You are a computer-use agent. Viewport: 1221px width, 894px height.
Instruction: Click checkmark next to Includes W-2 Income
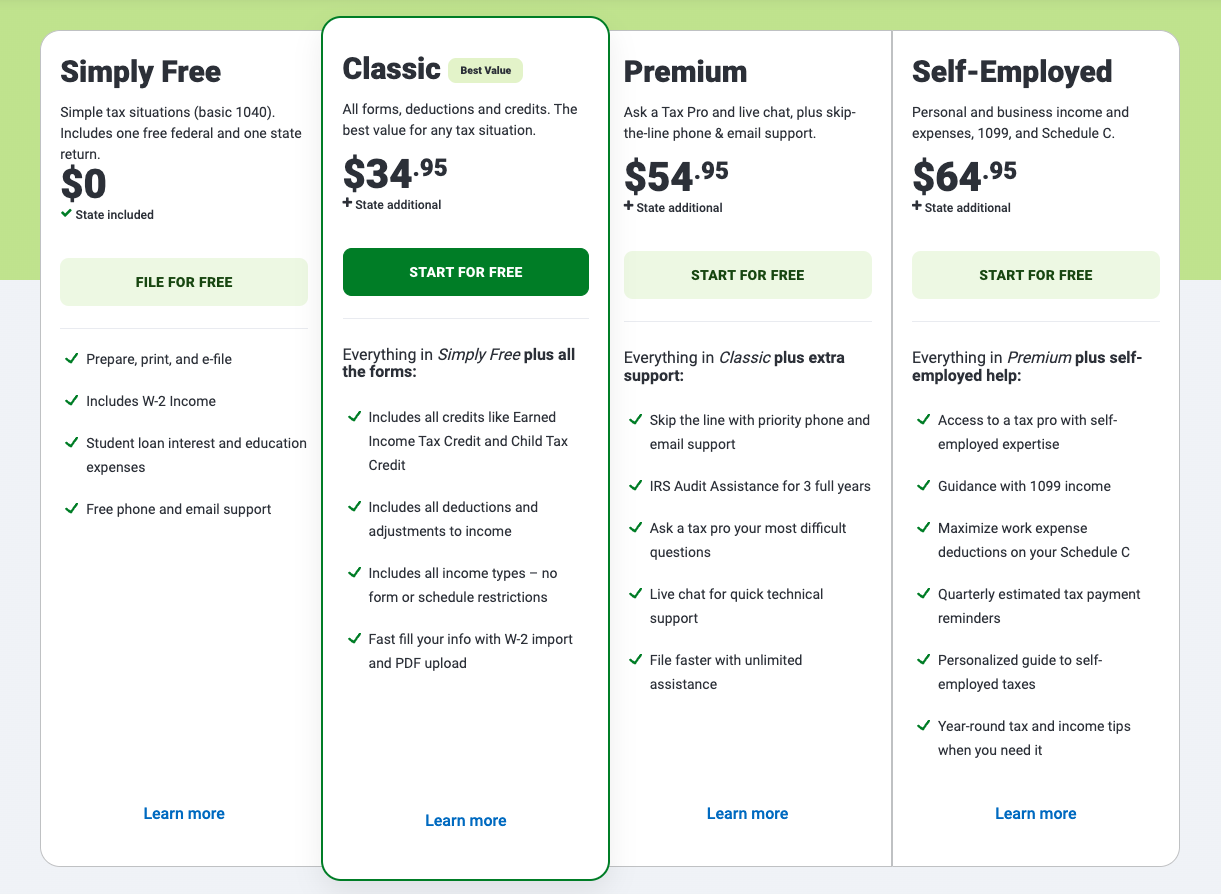[x=71, y=400]
